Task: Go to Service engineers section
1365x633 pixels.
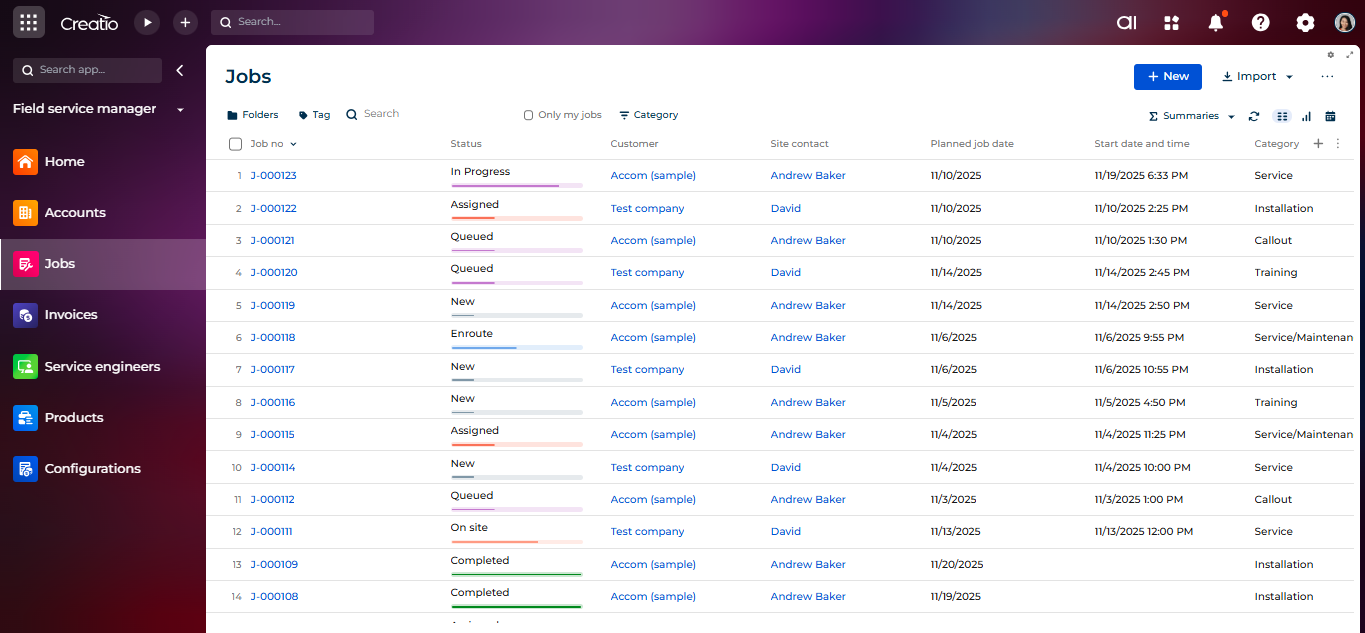Action: click(x=101, y=367)
